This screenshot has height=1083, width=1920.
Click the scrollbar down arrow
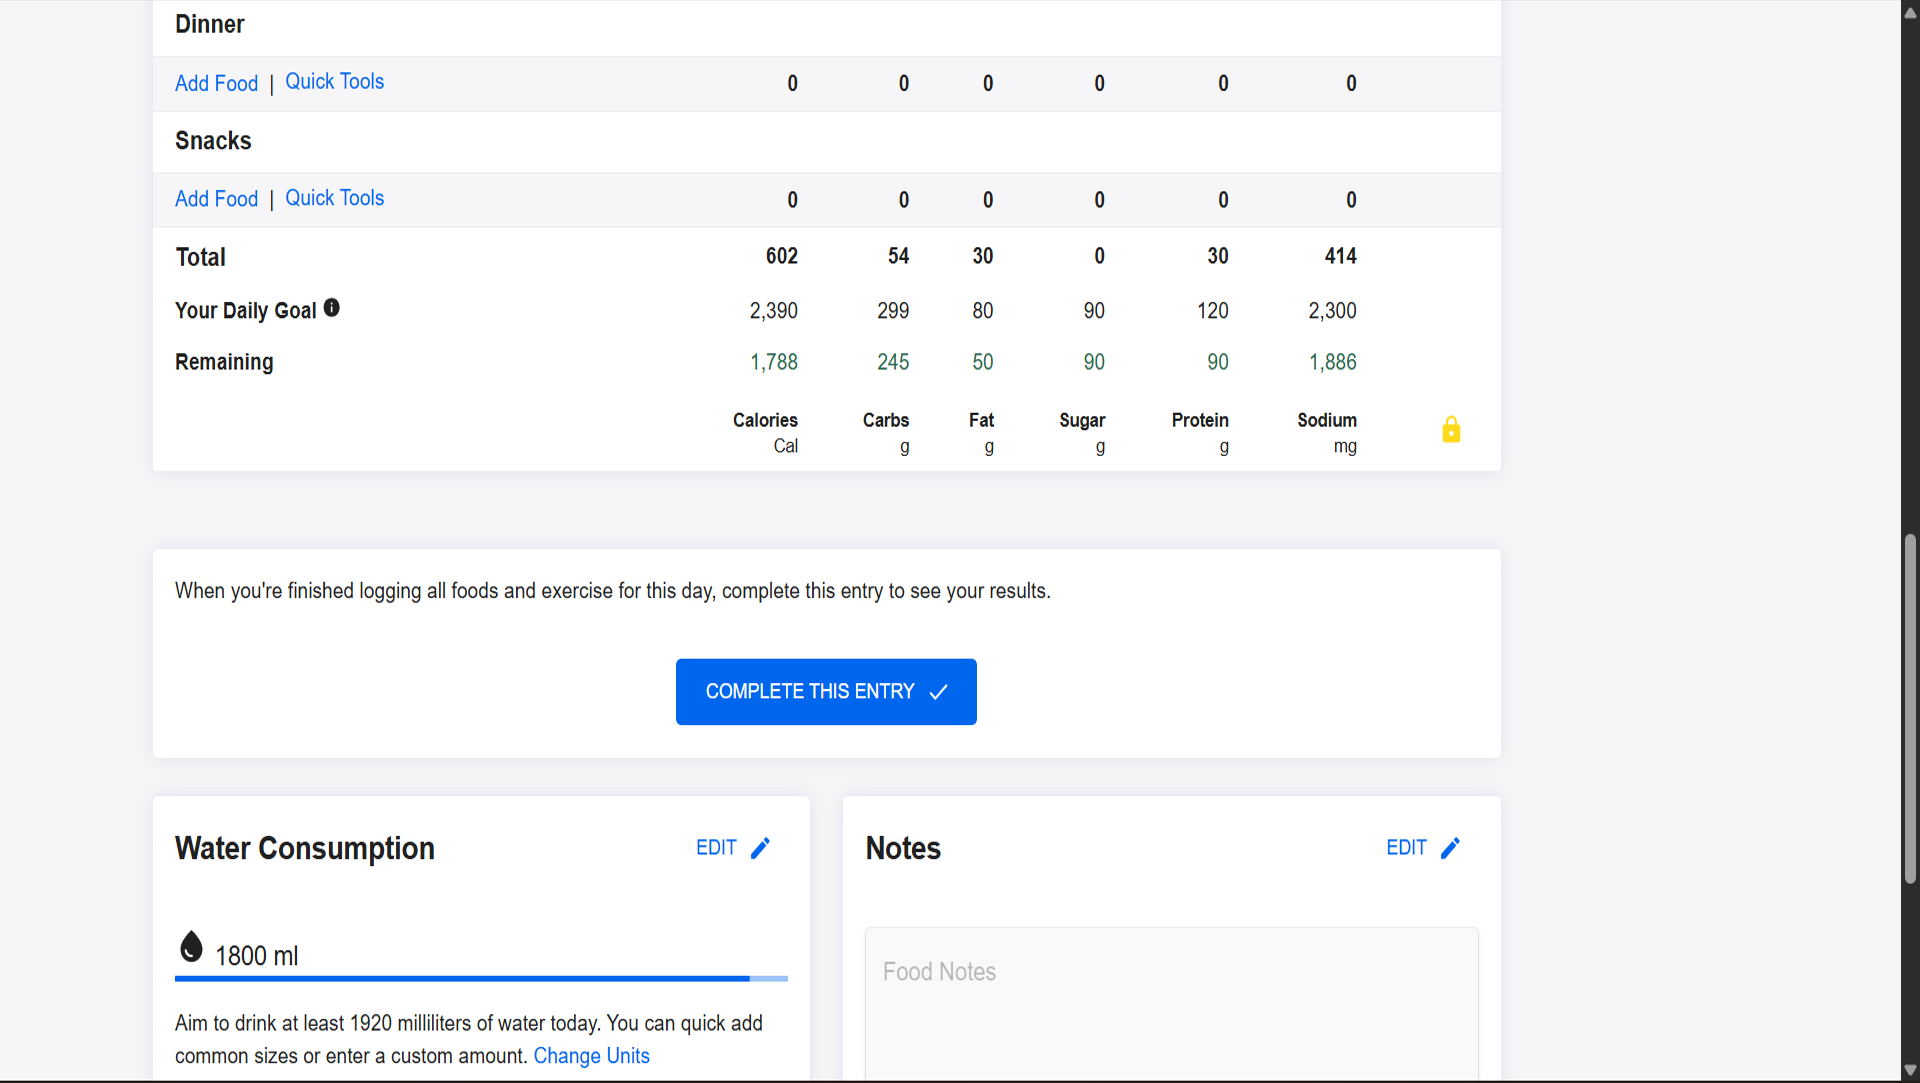(1910, 1070)
